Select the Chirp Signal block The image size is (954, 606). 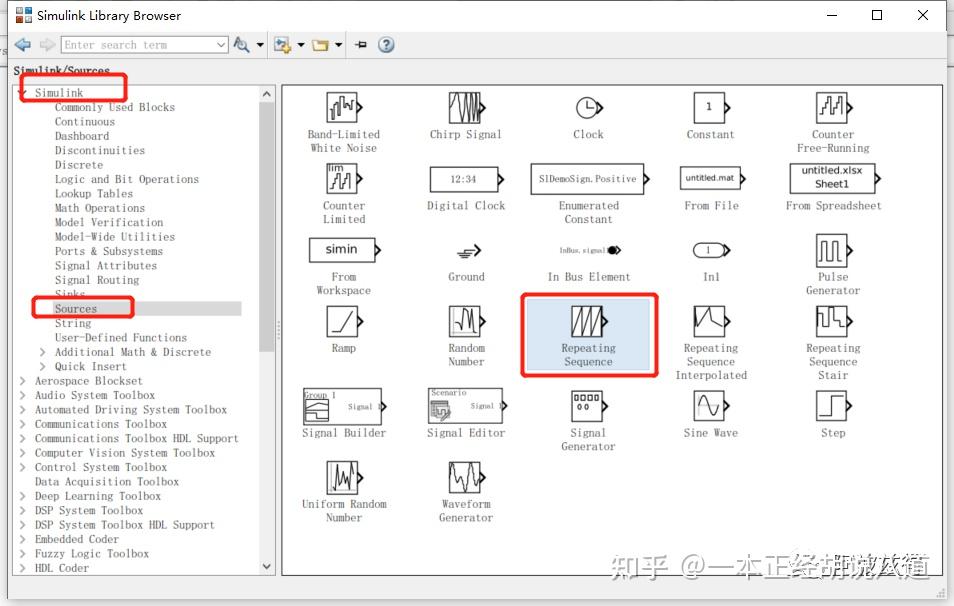[467, 108]
